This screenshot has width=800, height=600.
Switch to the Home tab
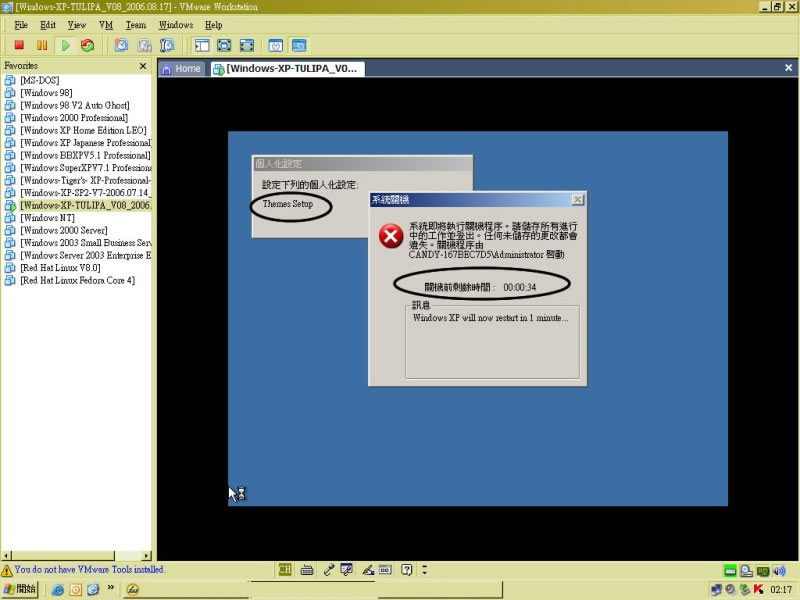click(x=181, y=69)
